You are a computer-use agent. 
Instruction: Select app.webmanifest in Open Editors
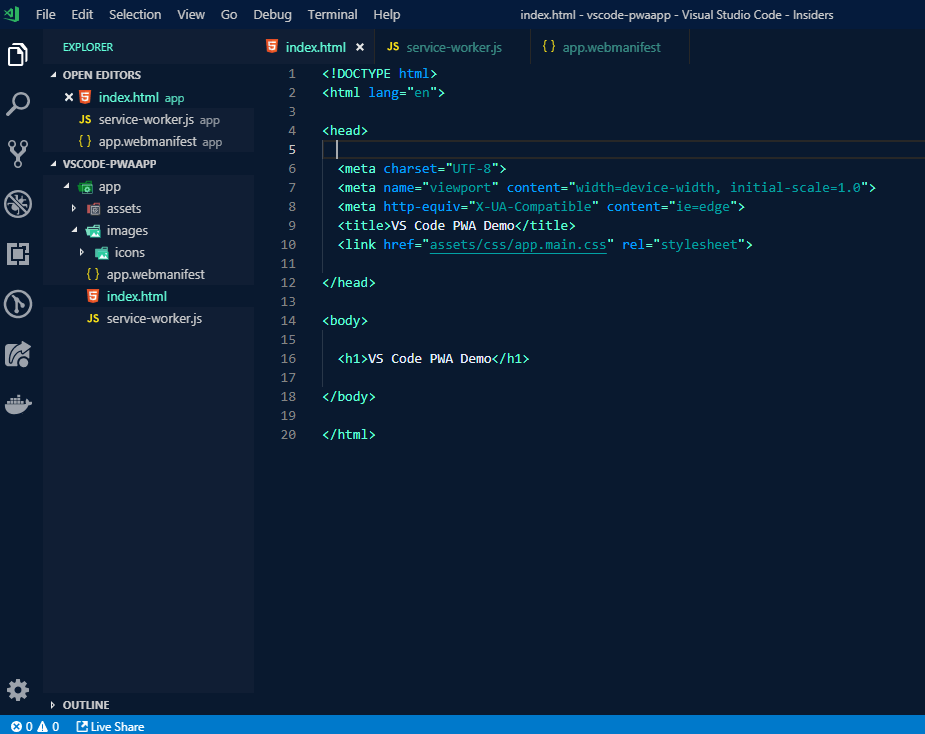pos(149,142)
